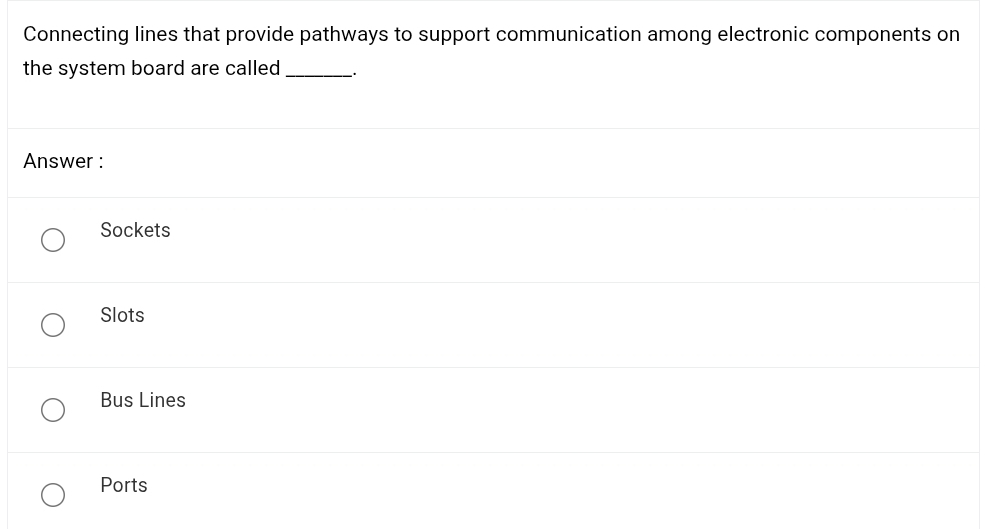Click the "Slots" answer label text
The image size is (985, 529).
pos(122,315)
